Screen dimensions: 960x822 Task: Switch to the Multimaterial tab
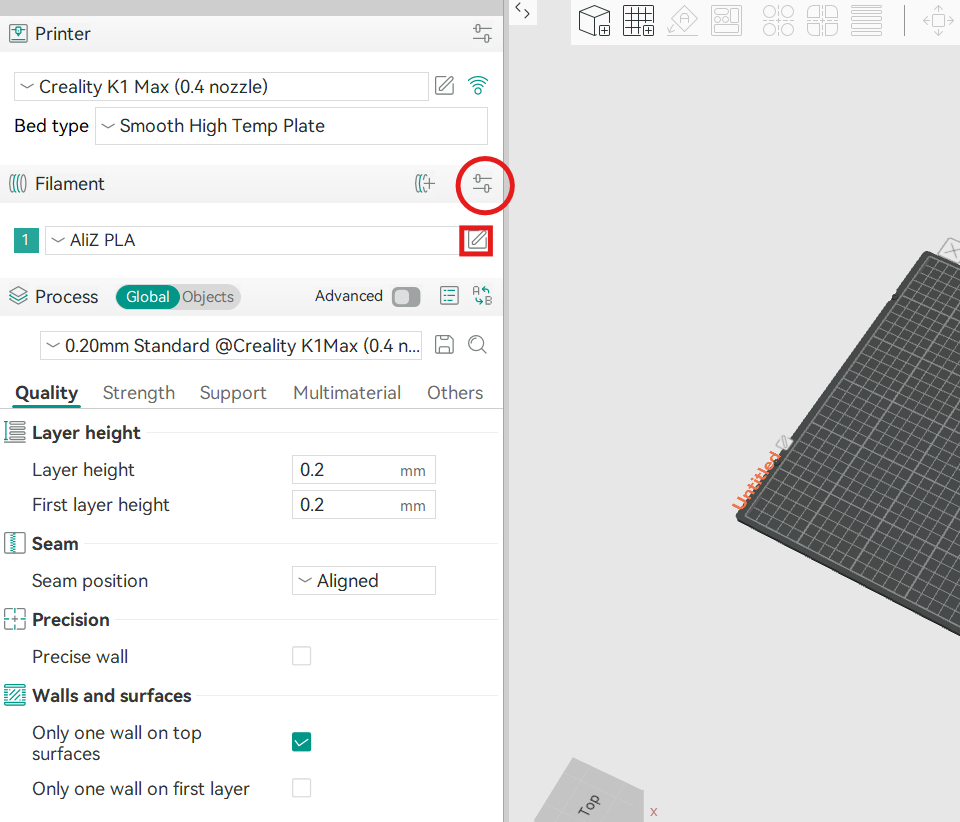(x=347, y=392)
